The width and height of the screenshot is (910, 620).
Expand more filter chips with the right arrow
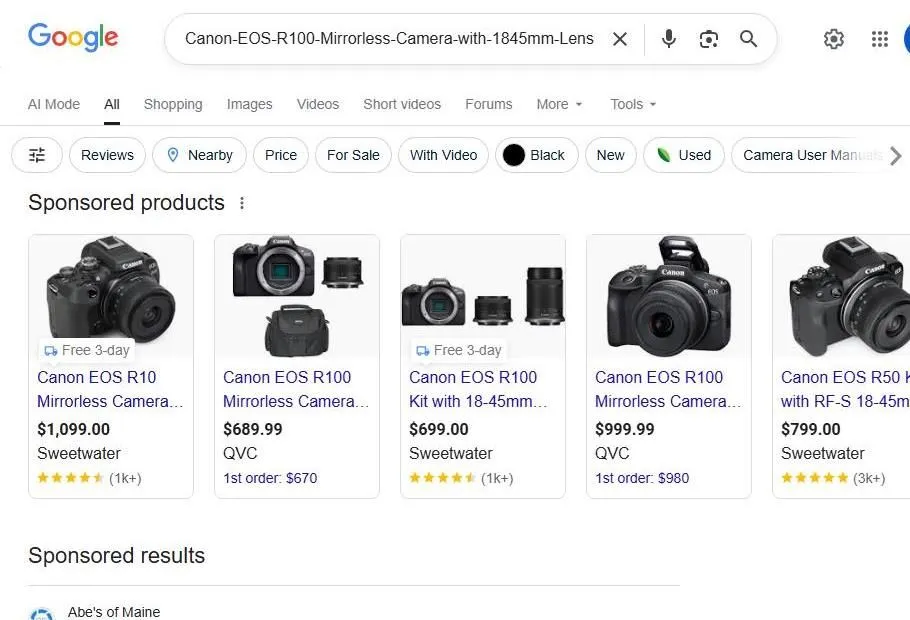pos(897,155)
